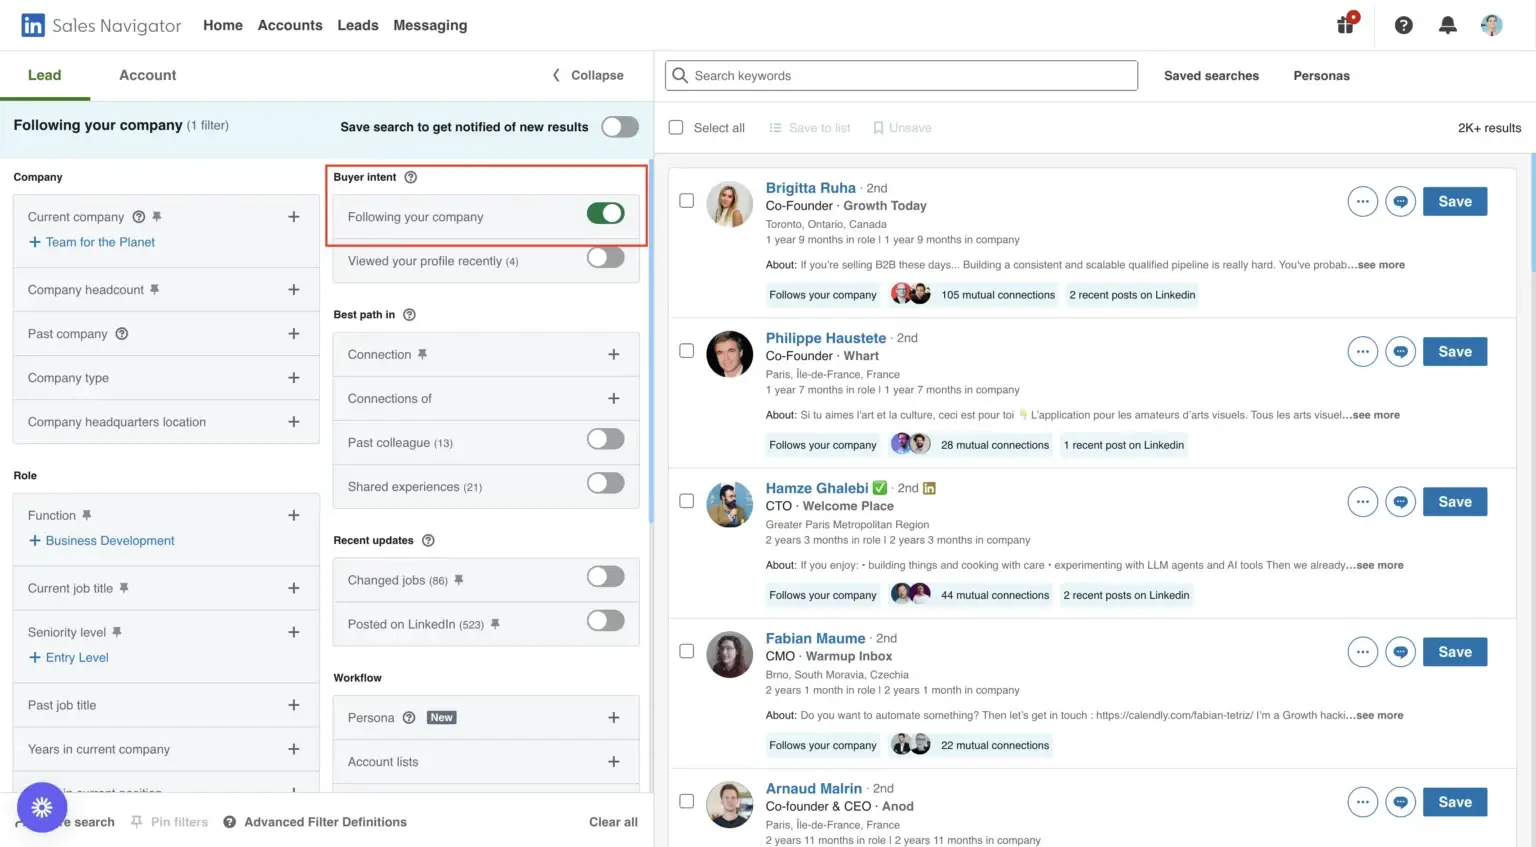Save lead Fabian Maume

(x=1455, y=651)
